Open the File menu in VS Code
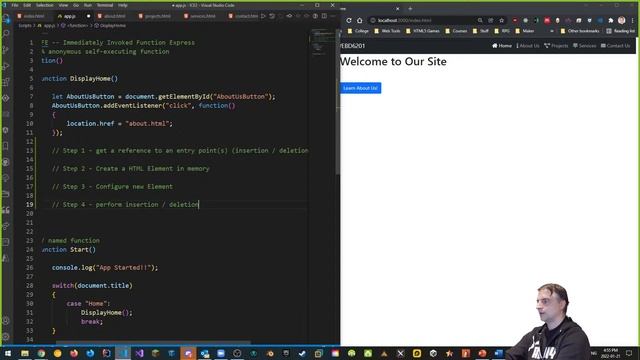Image resolution: width=640 pixels, height=360 pixels. [15, 5]
